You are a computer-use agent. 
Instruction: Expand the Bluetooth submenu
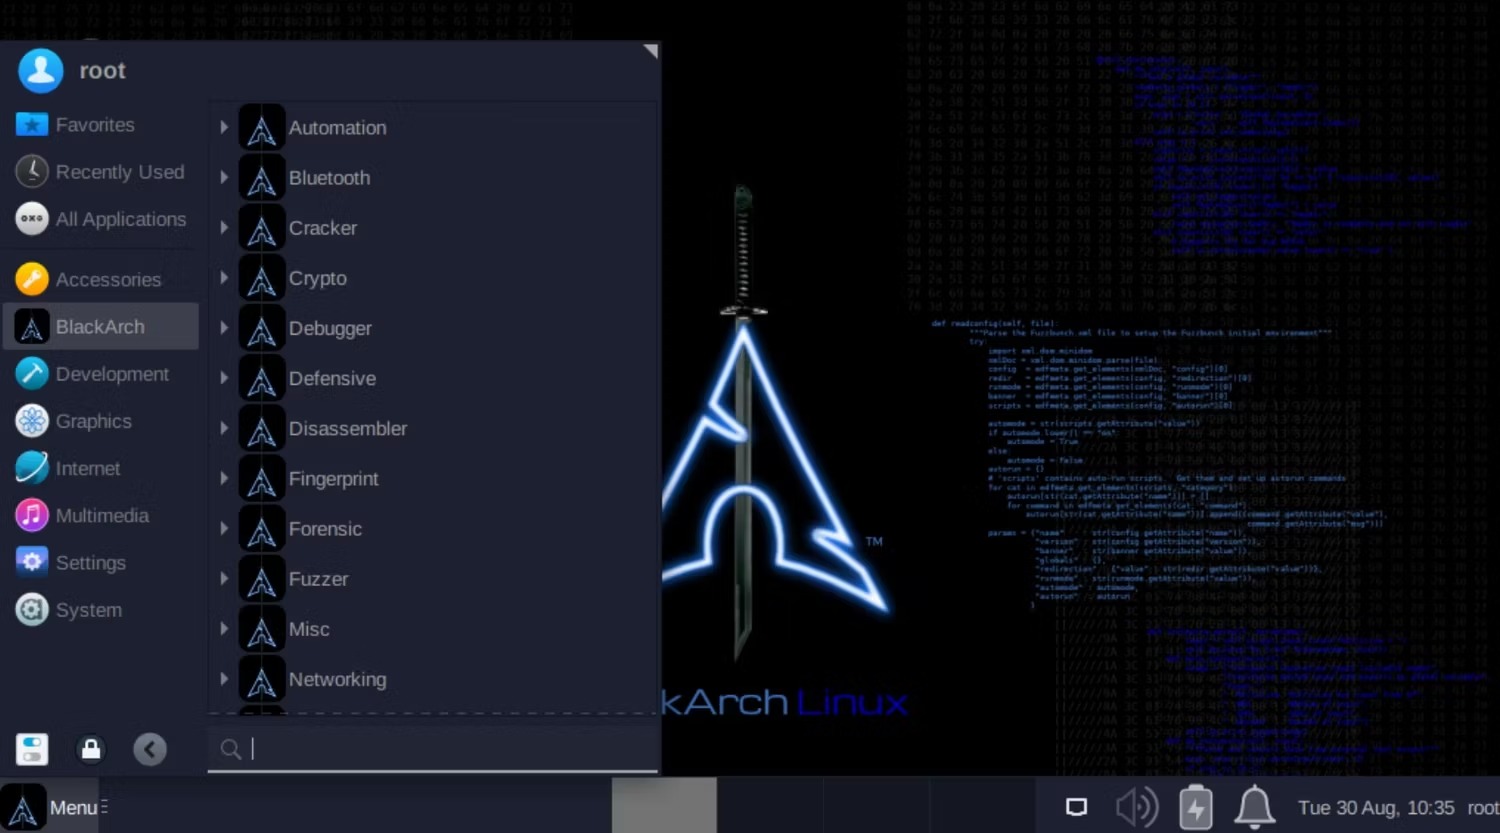(223, 177)
